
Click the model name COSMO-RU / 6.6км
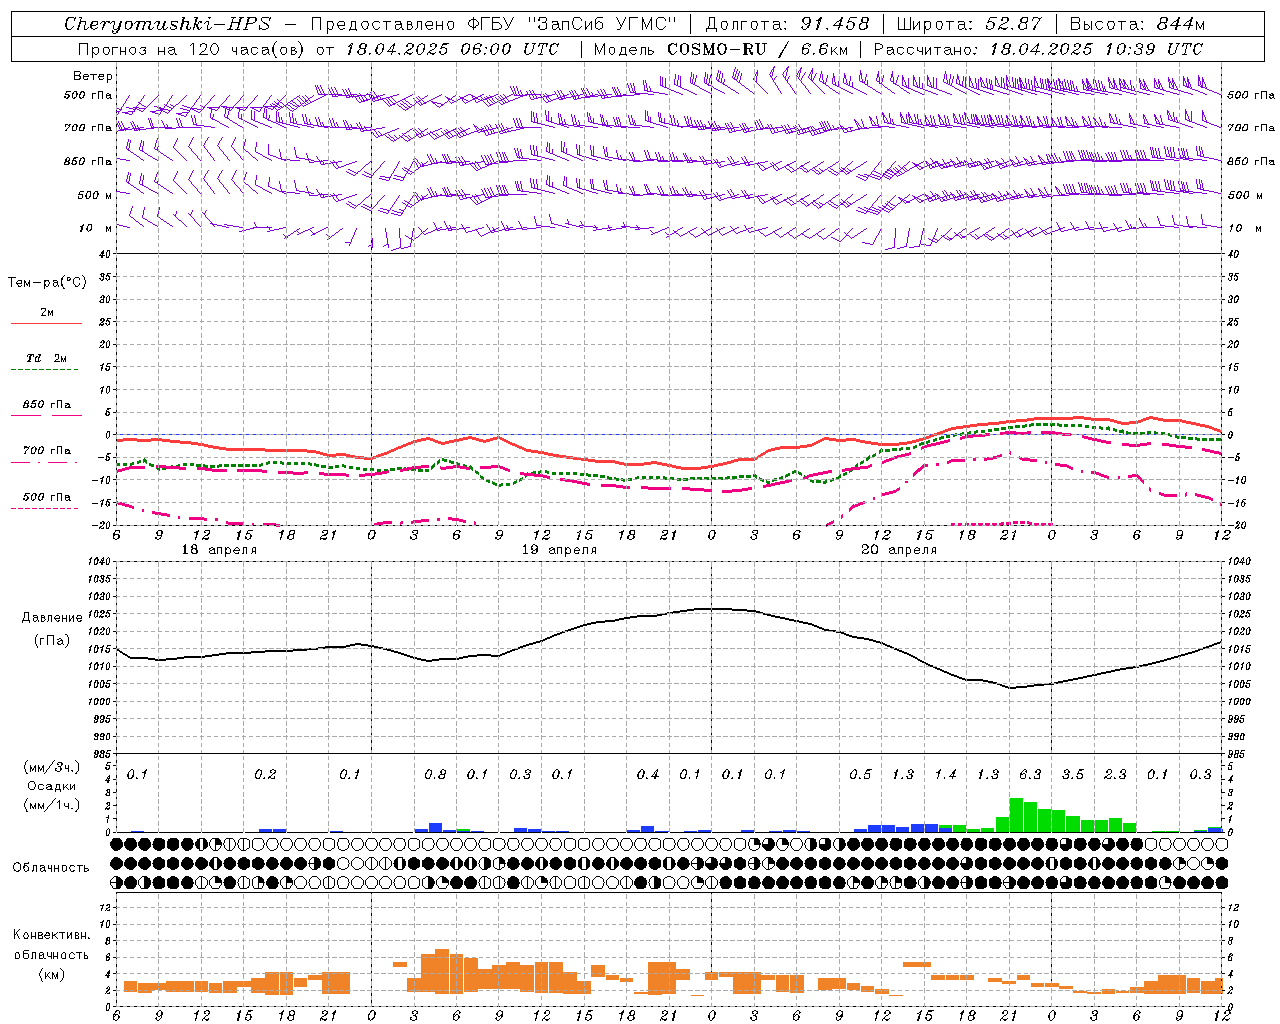pyautogui.click(x=758, y=49)
